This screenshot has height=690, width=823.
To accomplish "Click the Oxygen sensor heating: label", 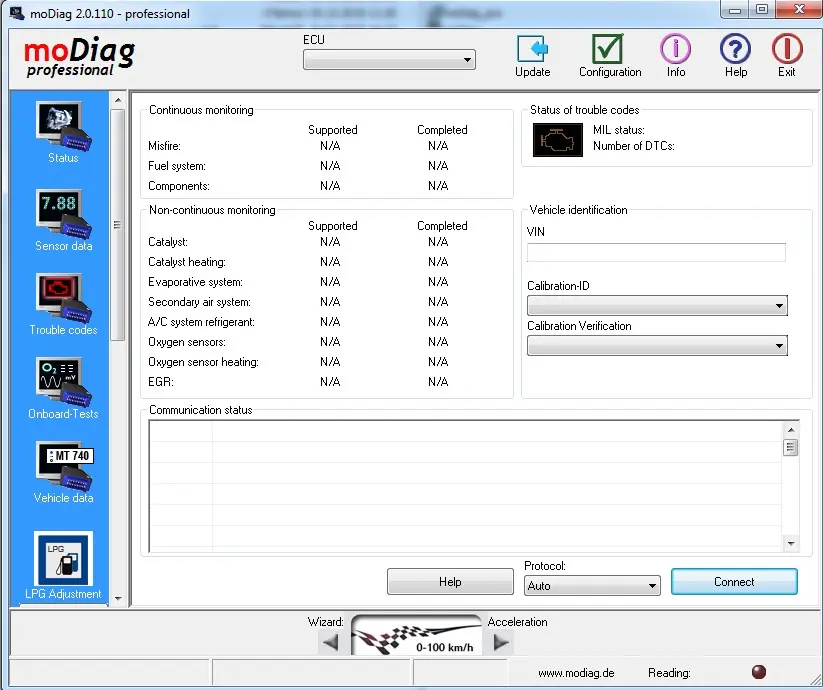I will 203,362.
